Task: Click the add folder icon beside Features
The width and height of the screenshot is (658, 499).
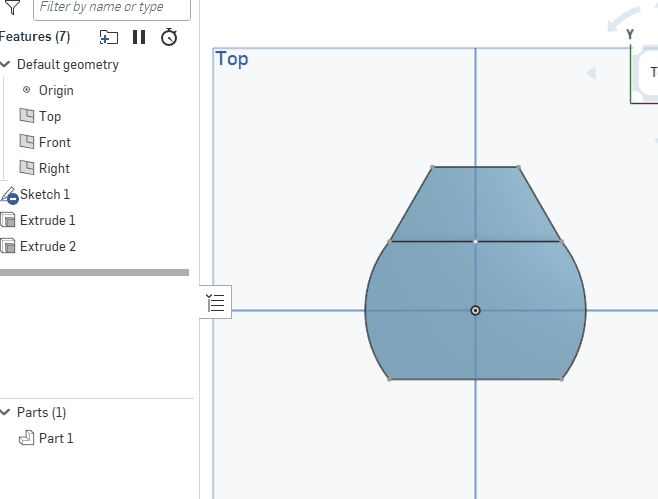Action: pyautogui.click(x=109, y=37)
